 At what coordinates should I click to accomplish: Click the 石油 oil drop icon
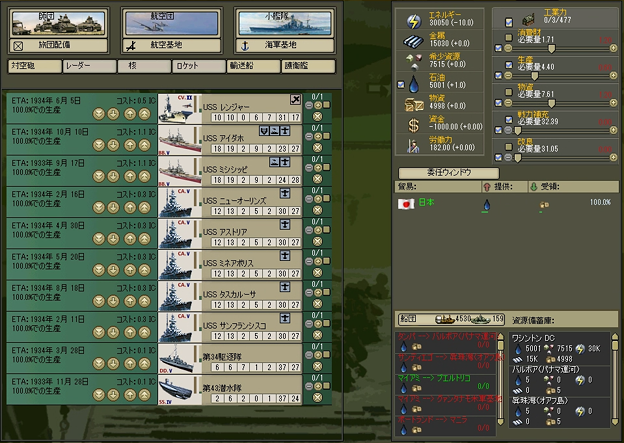[414, 84]
